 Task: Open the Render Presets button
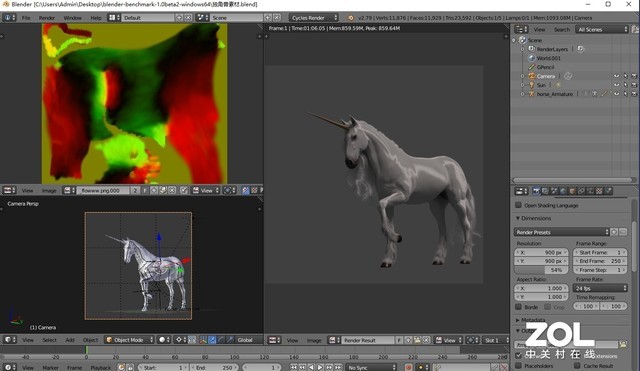[x=562, y=232]
